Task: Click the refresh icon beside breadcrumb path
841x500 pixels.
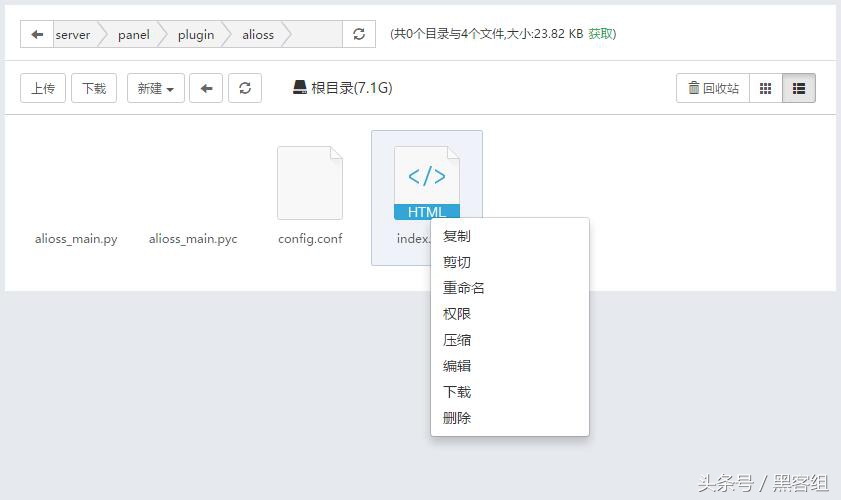Action: (x=359, y=34)
